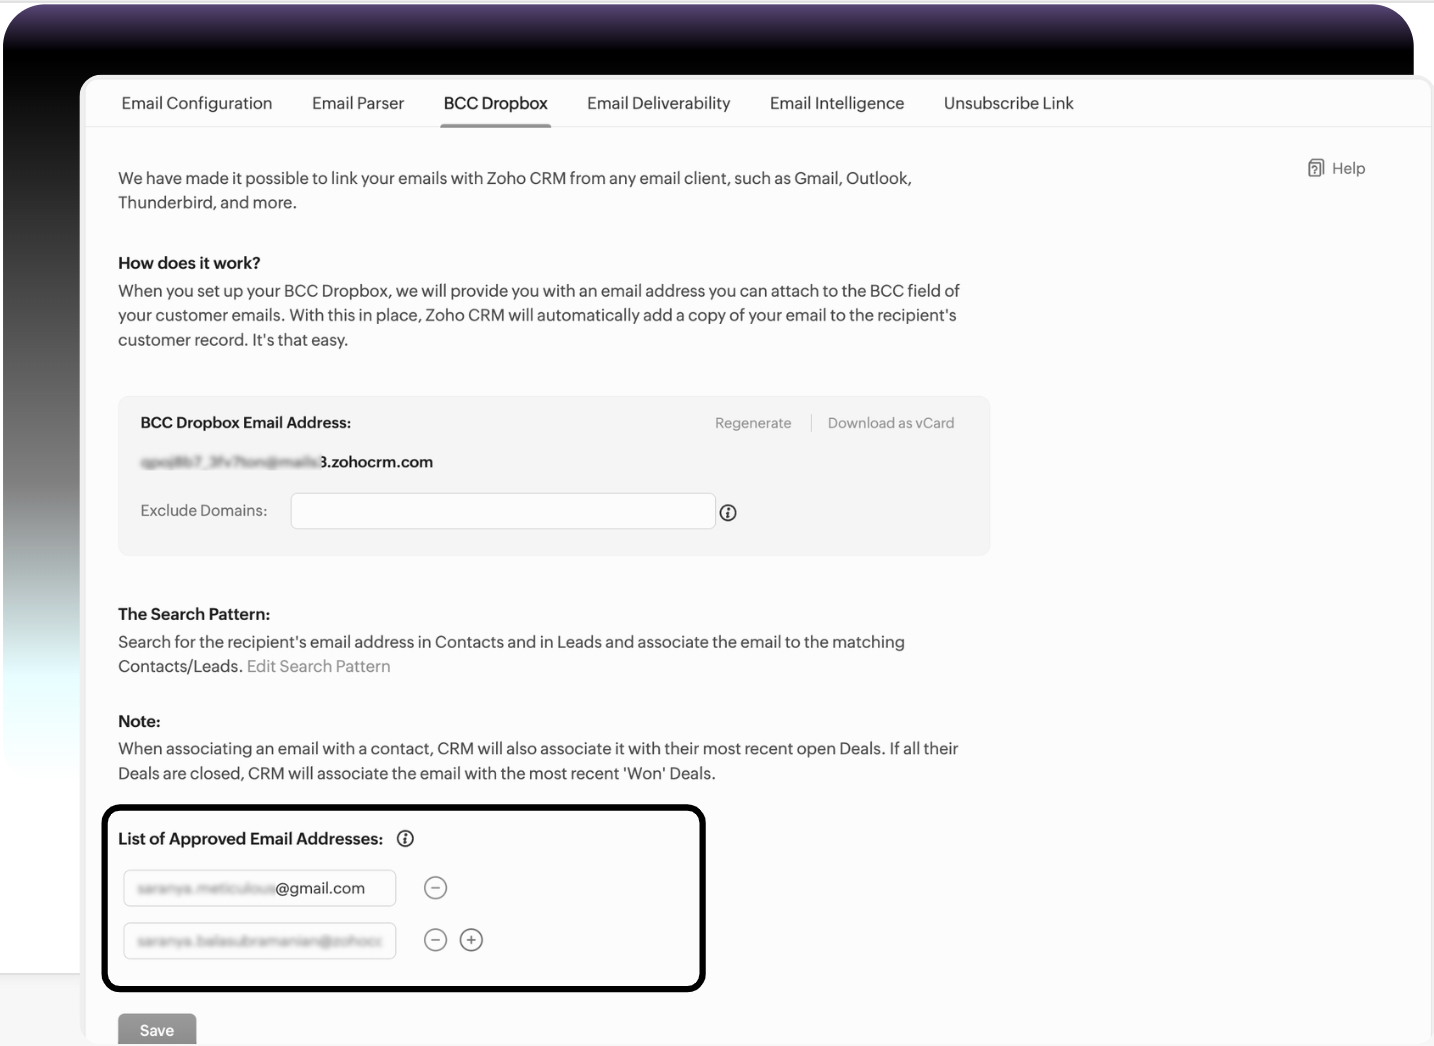Viewport: 1434px width, 1046px height.
Task: Regenerate the BCC Dropbox email address
Action: click(x=753, y=423)
